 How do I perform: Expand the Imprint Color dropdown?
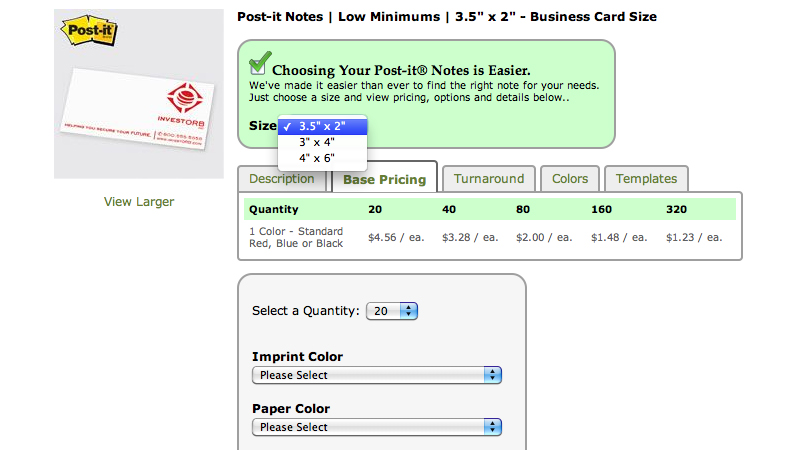coord(376,375)
